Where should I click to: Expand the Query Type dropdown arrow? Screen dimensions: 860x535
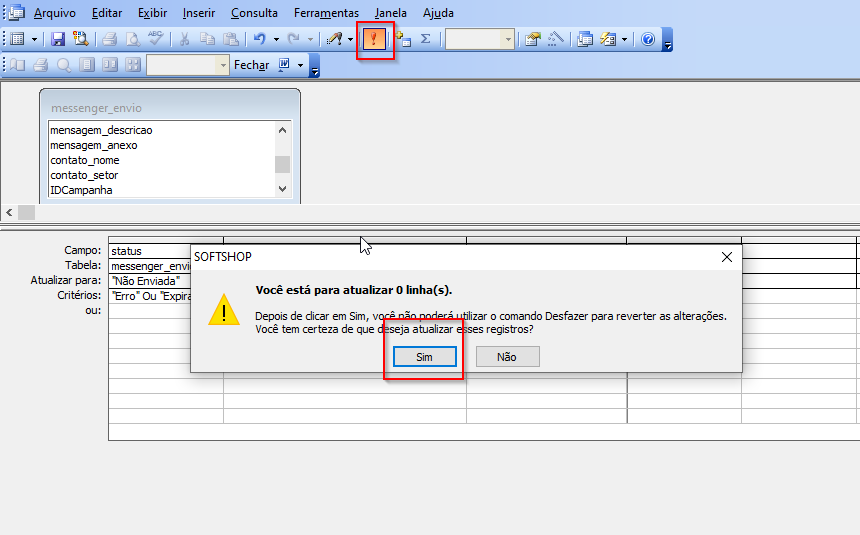coord(351,39)
